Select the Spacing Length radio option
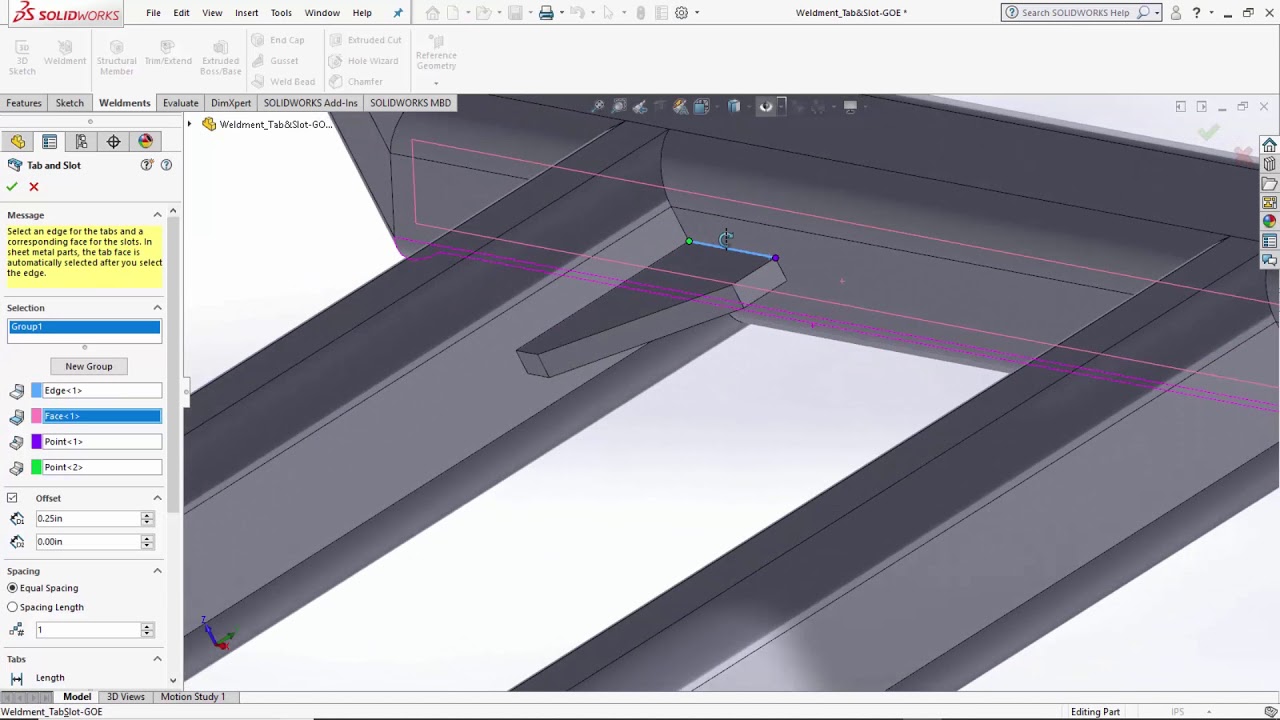The width and height of the screenshot is (1280, 720). (x=12, y=607)
